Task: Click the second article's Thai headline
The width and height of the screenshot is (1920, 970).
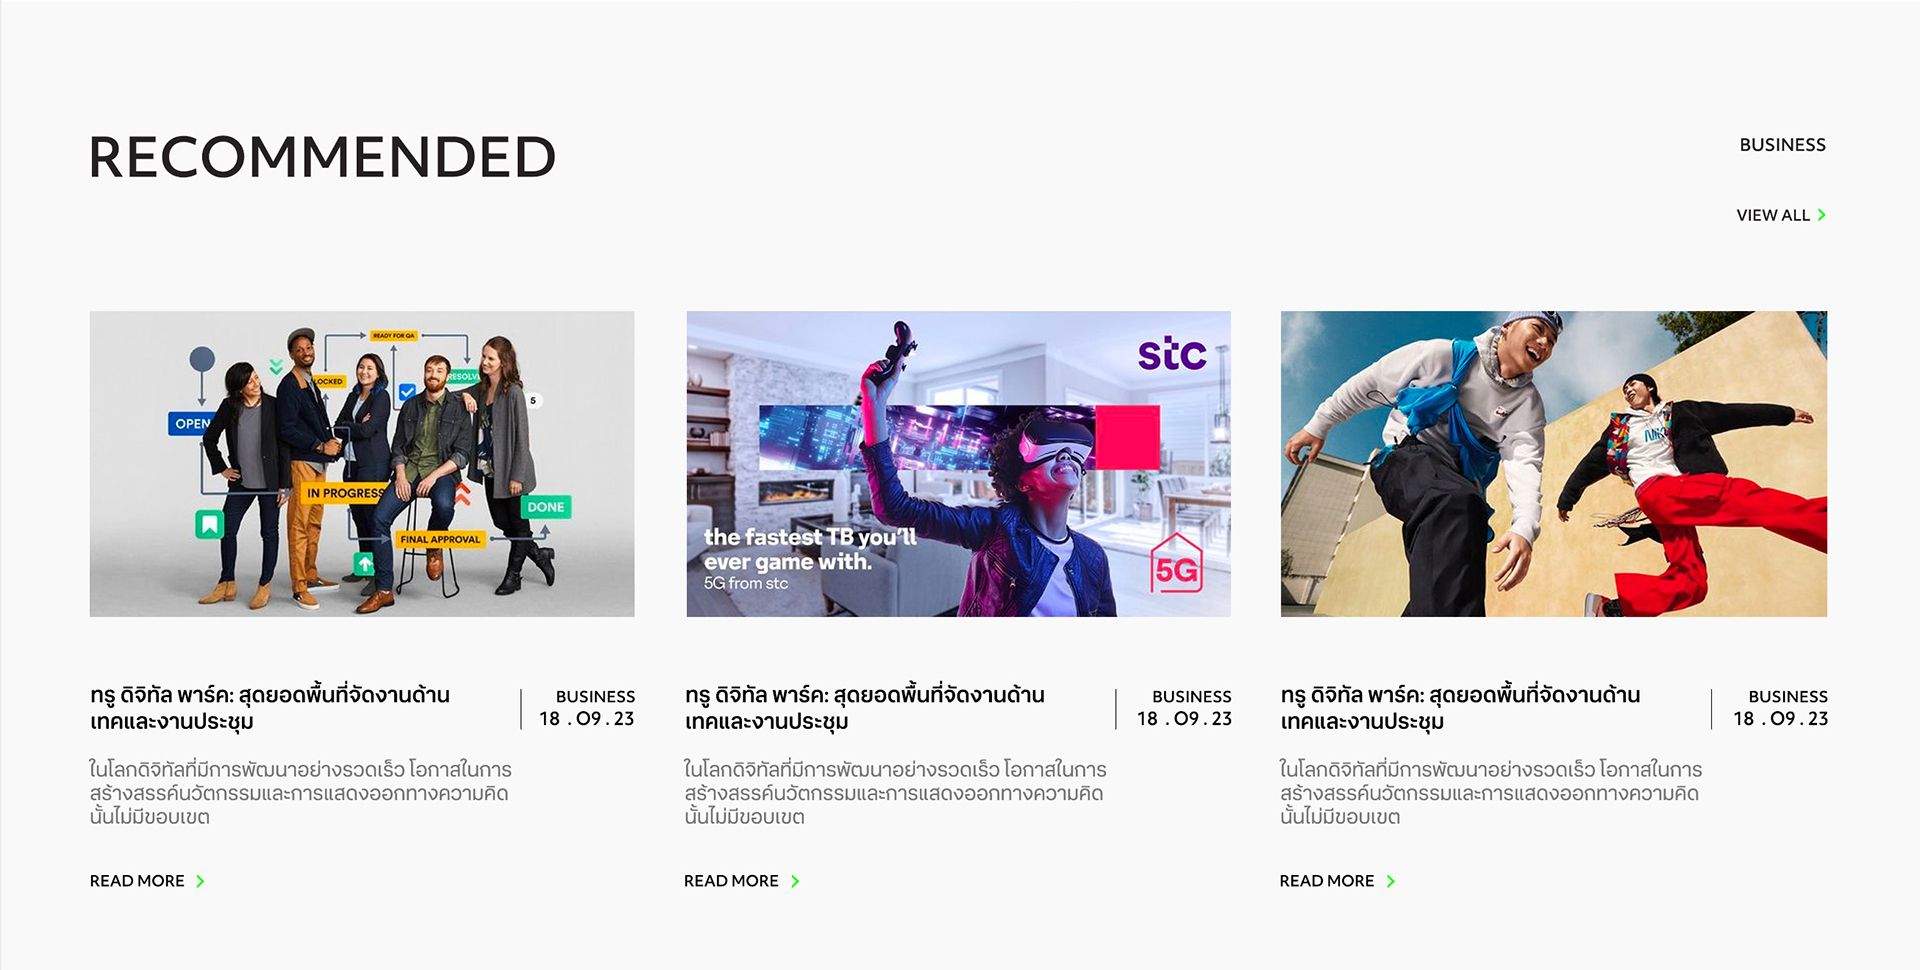Action: 865,708
